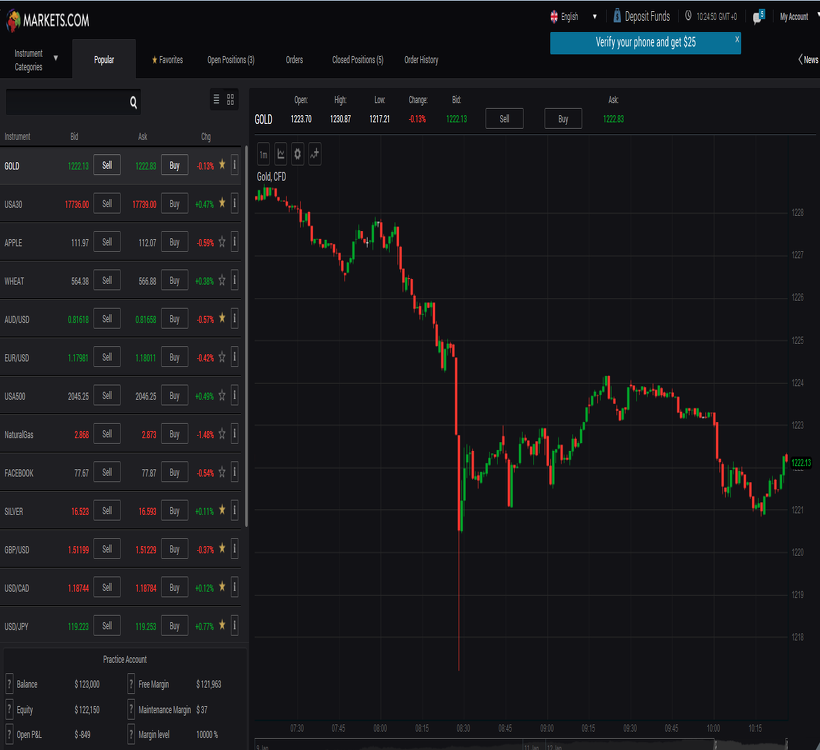The height and width of the screenshot is (750, 820).
Task: Click the instrument list scrollbar
Action: (246, 336)
